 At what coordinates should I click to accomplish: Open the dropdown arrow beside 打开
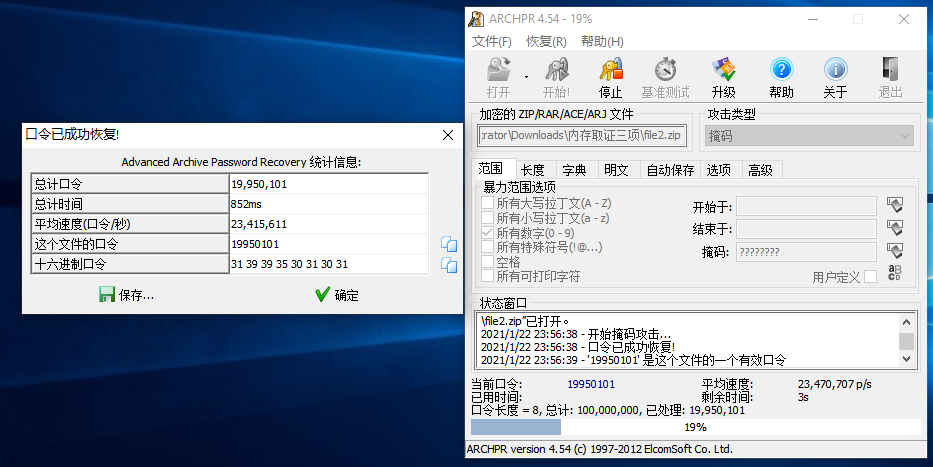pyautogui.click(x=527, y=77)
